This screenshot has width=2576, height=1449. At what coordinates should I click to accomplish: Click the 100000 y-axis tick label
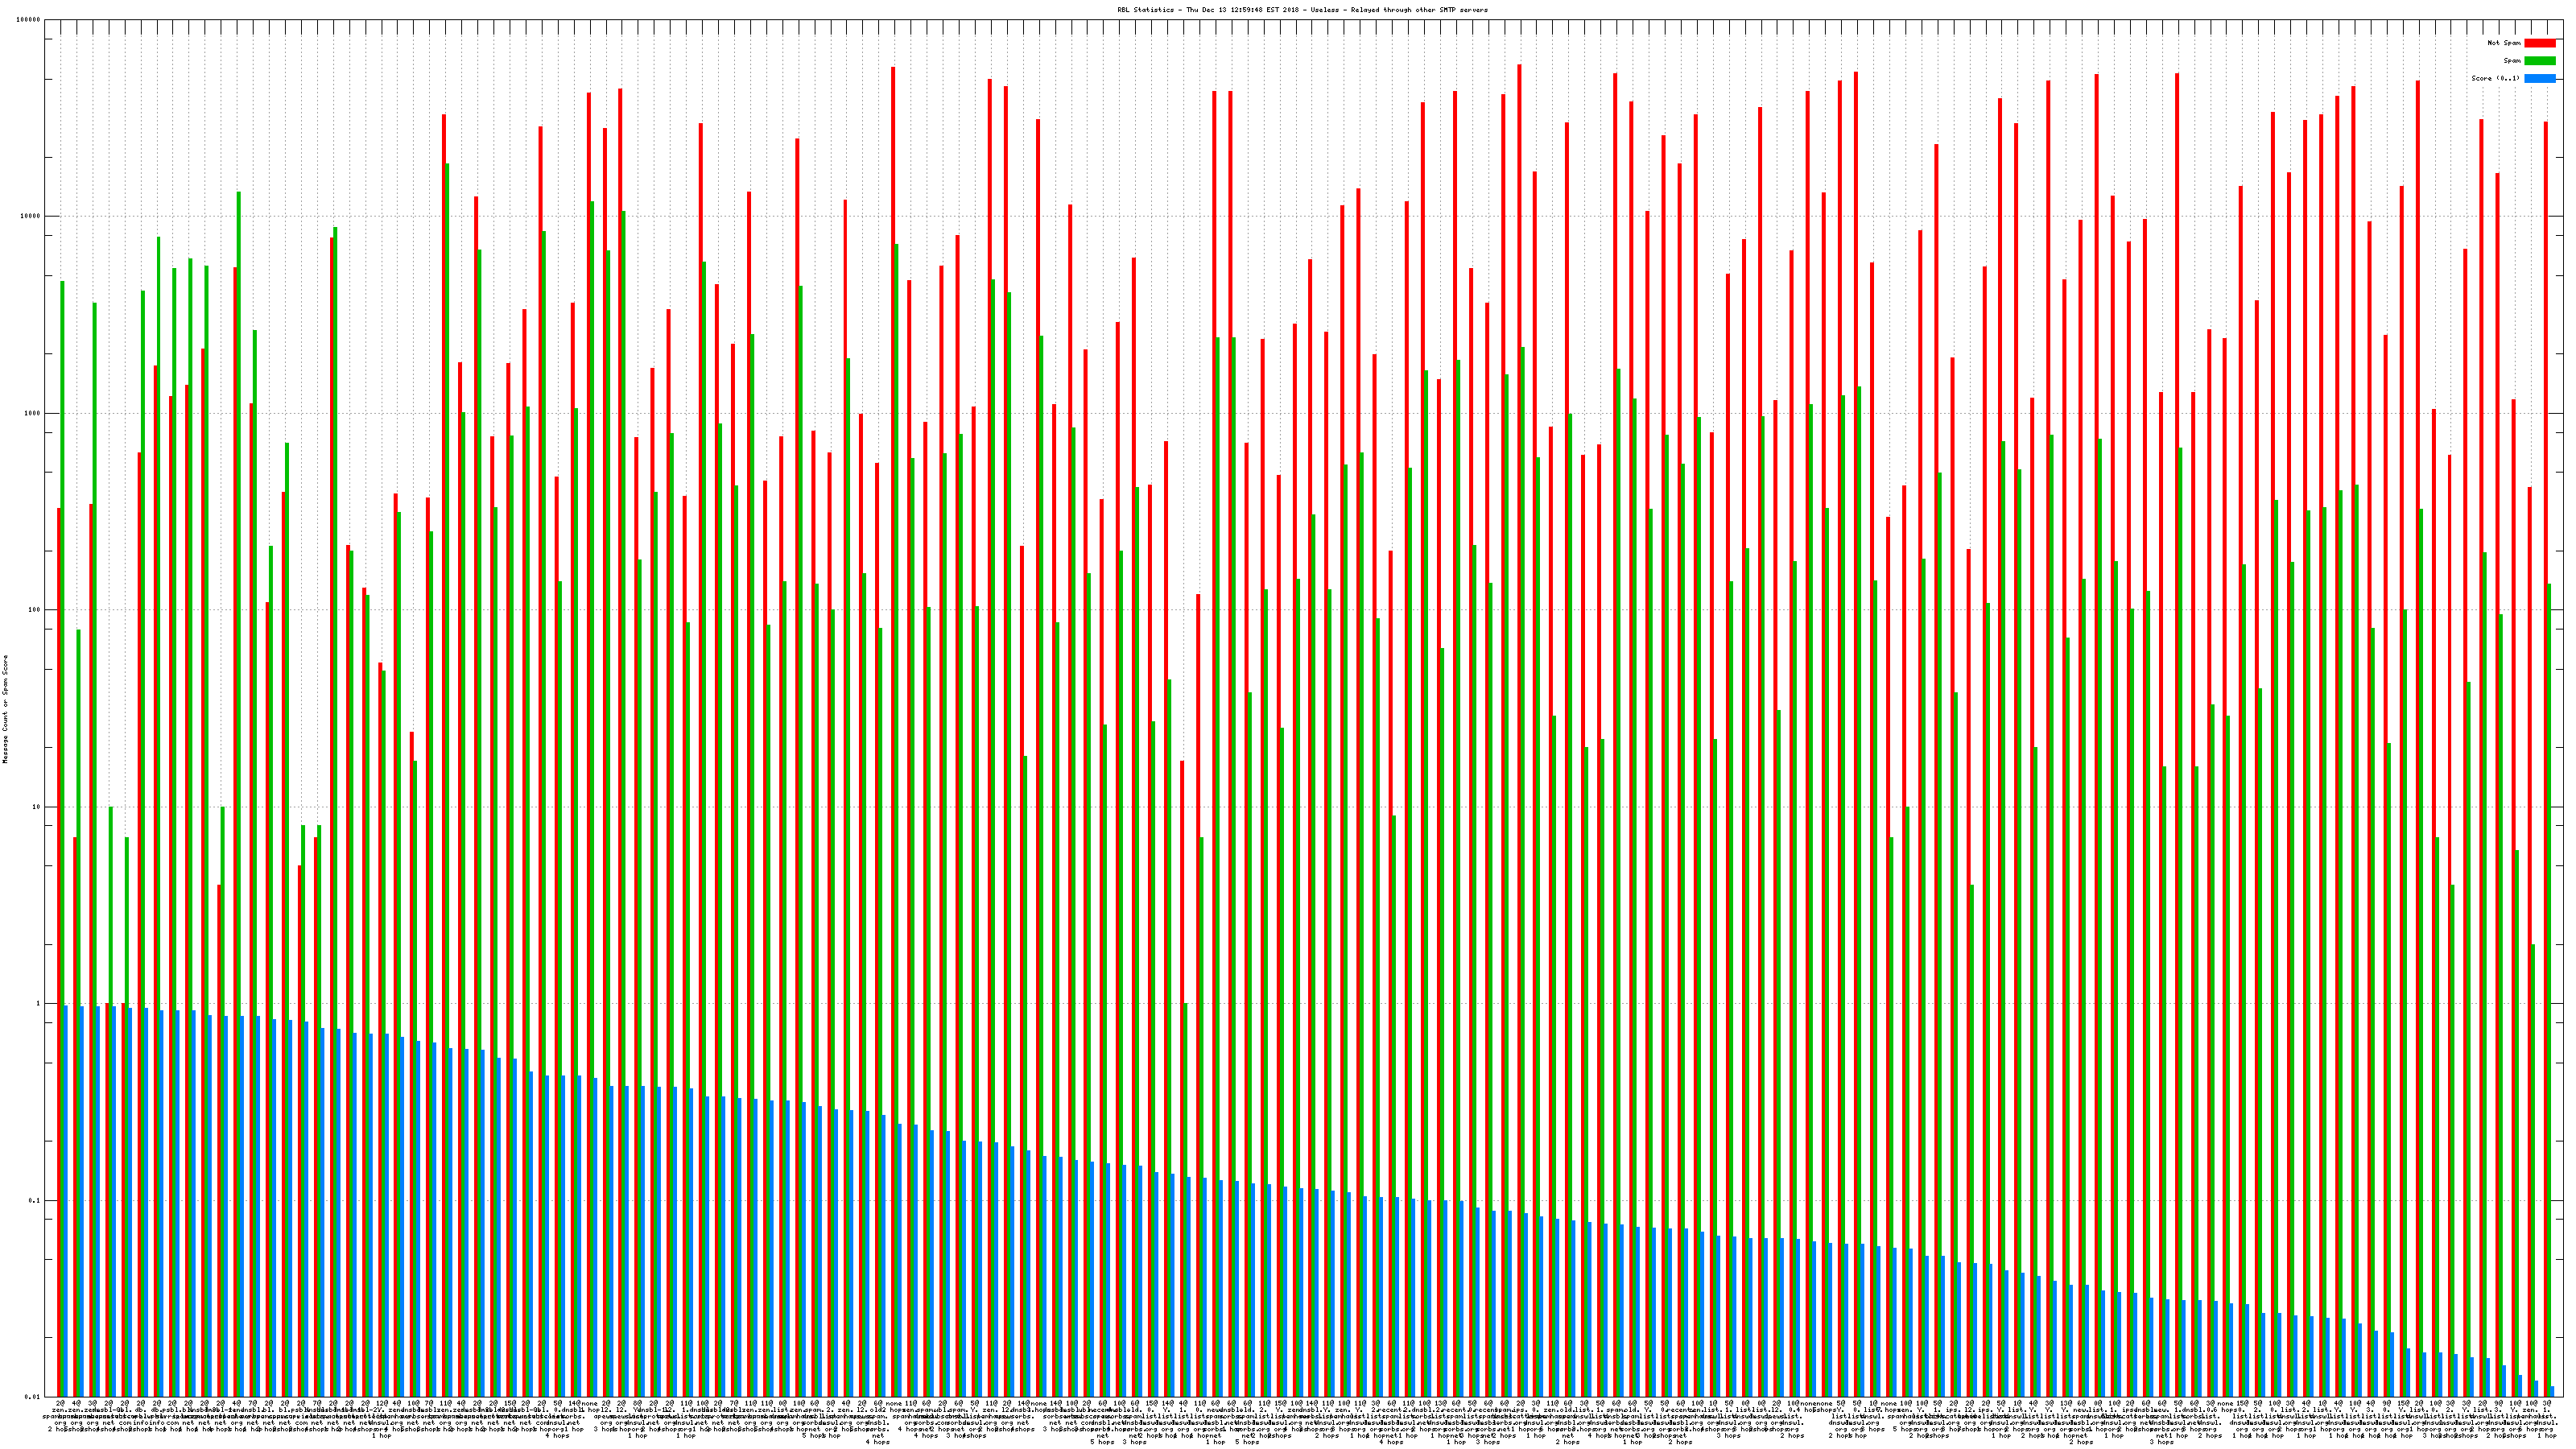coord(29,20)
